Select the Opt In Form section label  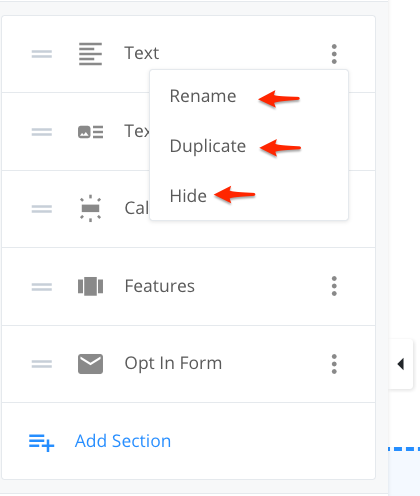pyautogui.click(x=173, y=363)
